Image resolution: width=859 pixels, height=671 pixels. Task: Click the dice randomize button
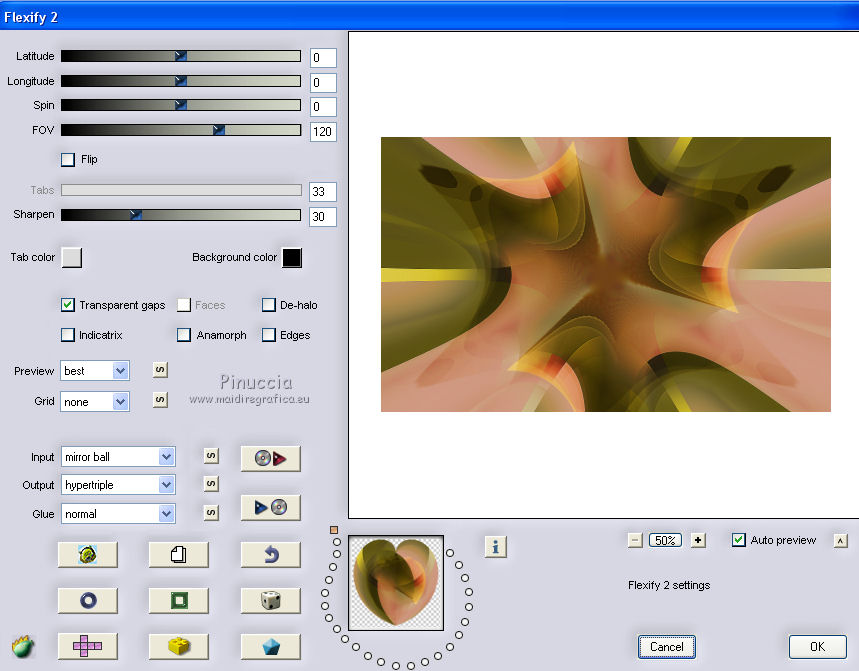click(x=271, y=600)
